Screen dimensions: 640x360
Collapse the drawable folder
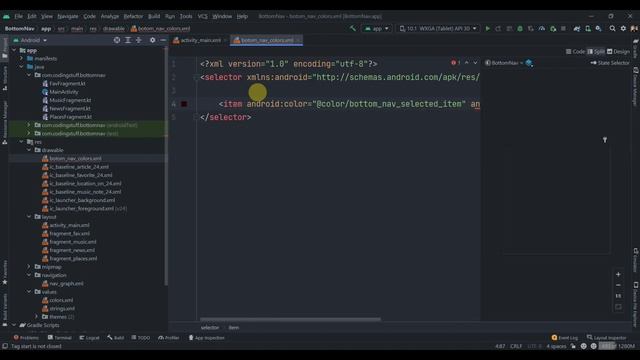pyautogui.click(x=29, y=150)
